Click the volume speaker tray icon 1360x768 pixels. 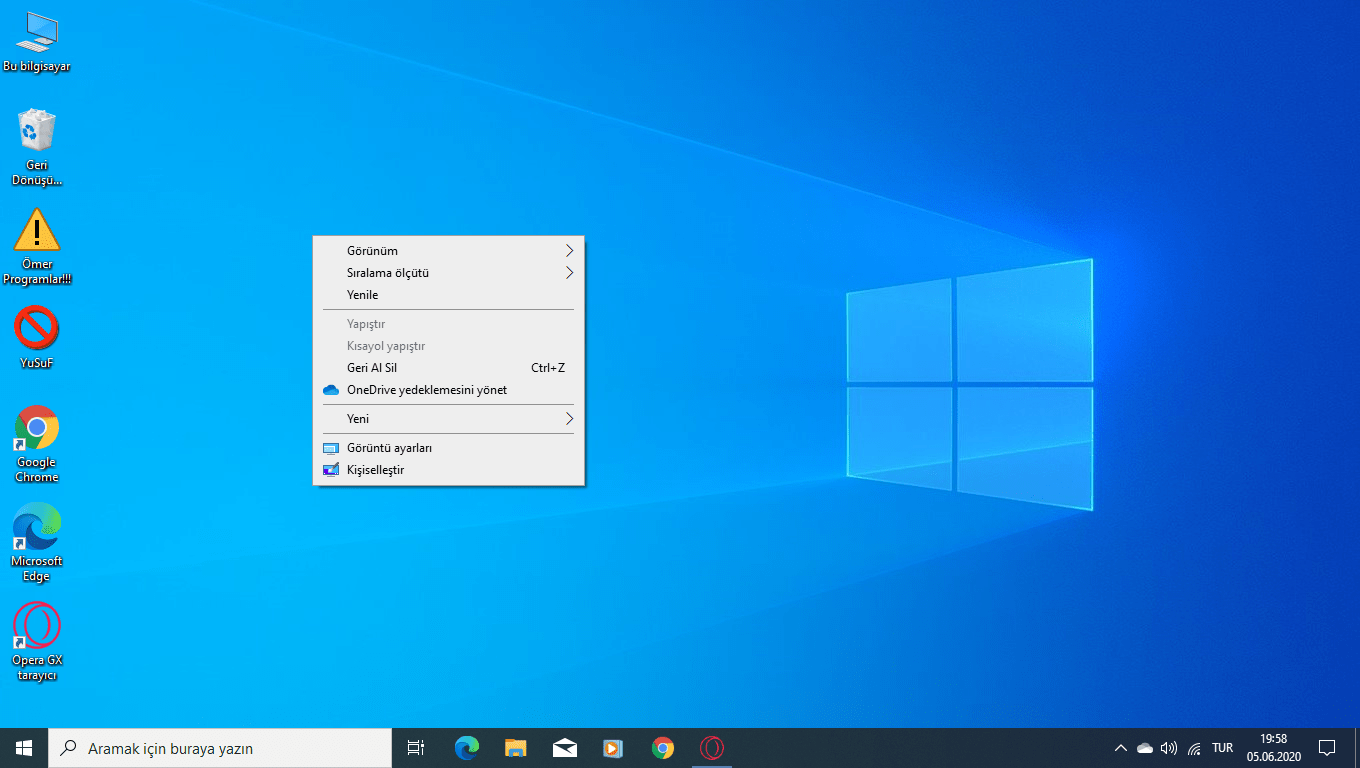point(1169,748)
